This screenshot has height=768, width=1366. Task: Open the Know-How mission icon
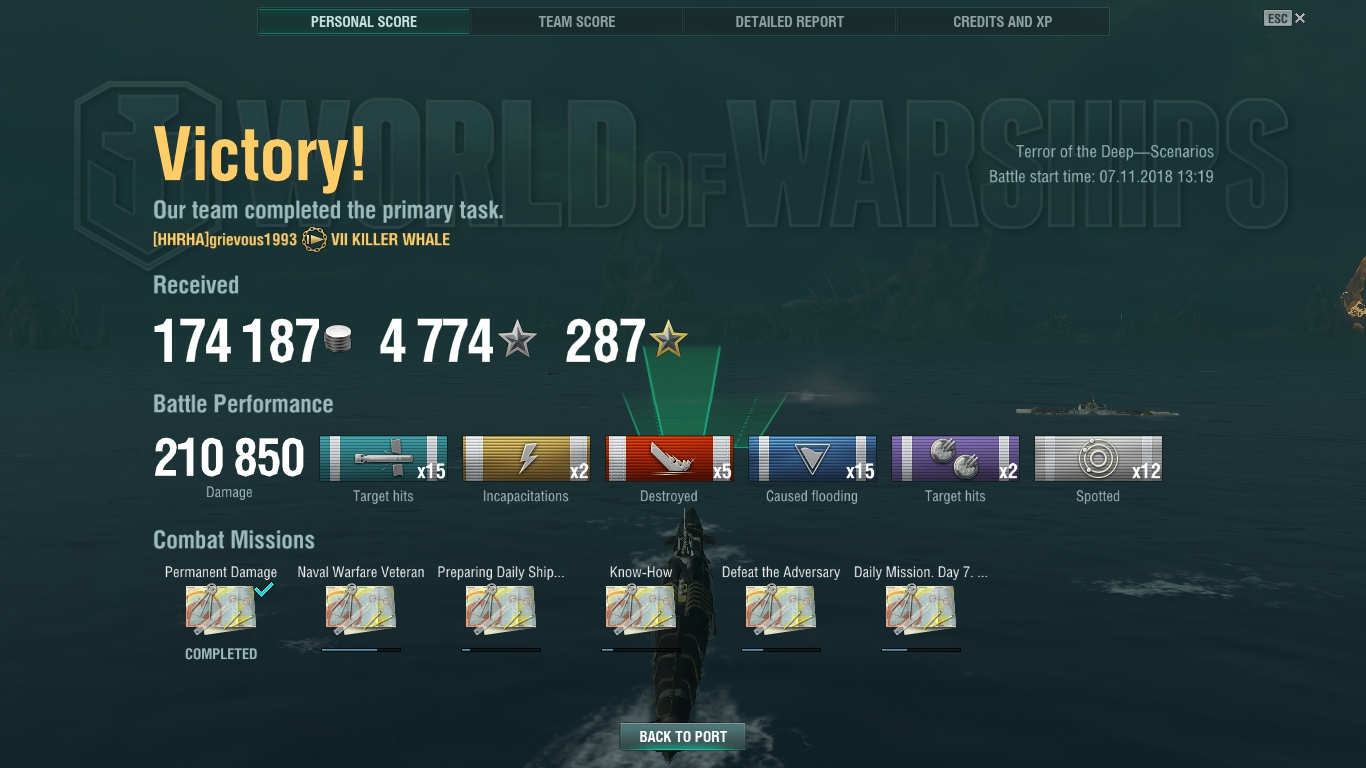pos(641,610)
